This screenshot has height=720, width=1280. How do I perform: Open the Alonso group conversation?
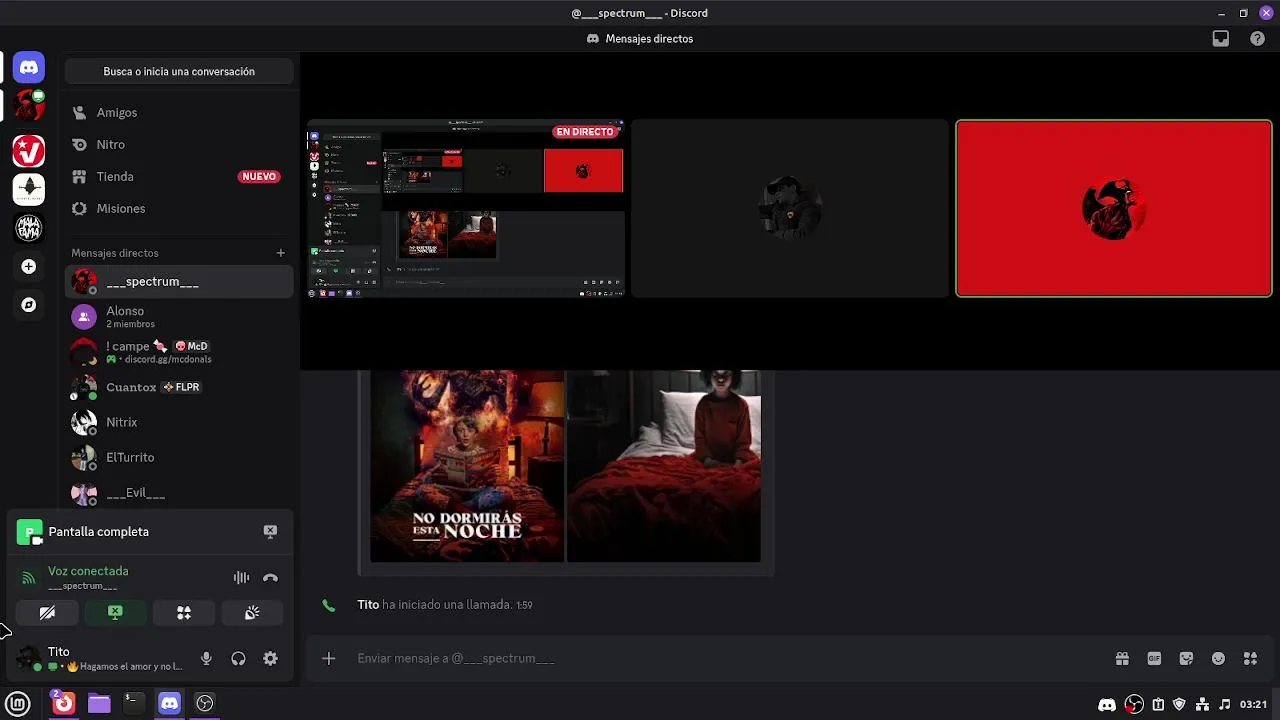[179, 317]
